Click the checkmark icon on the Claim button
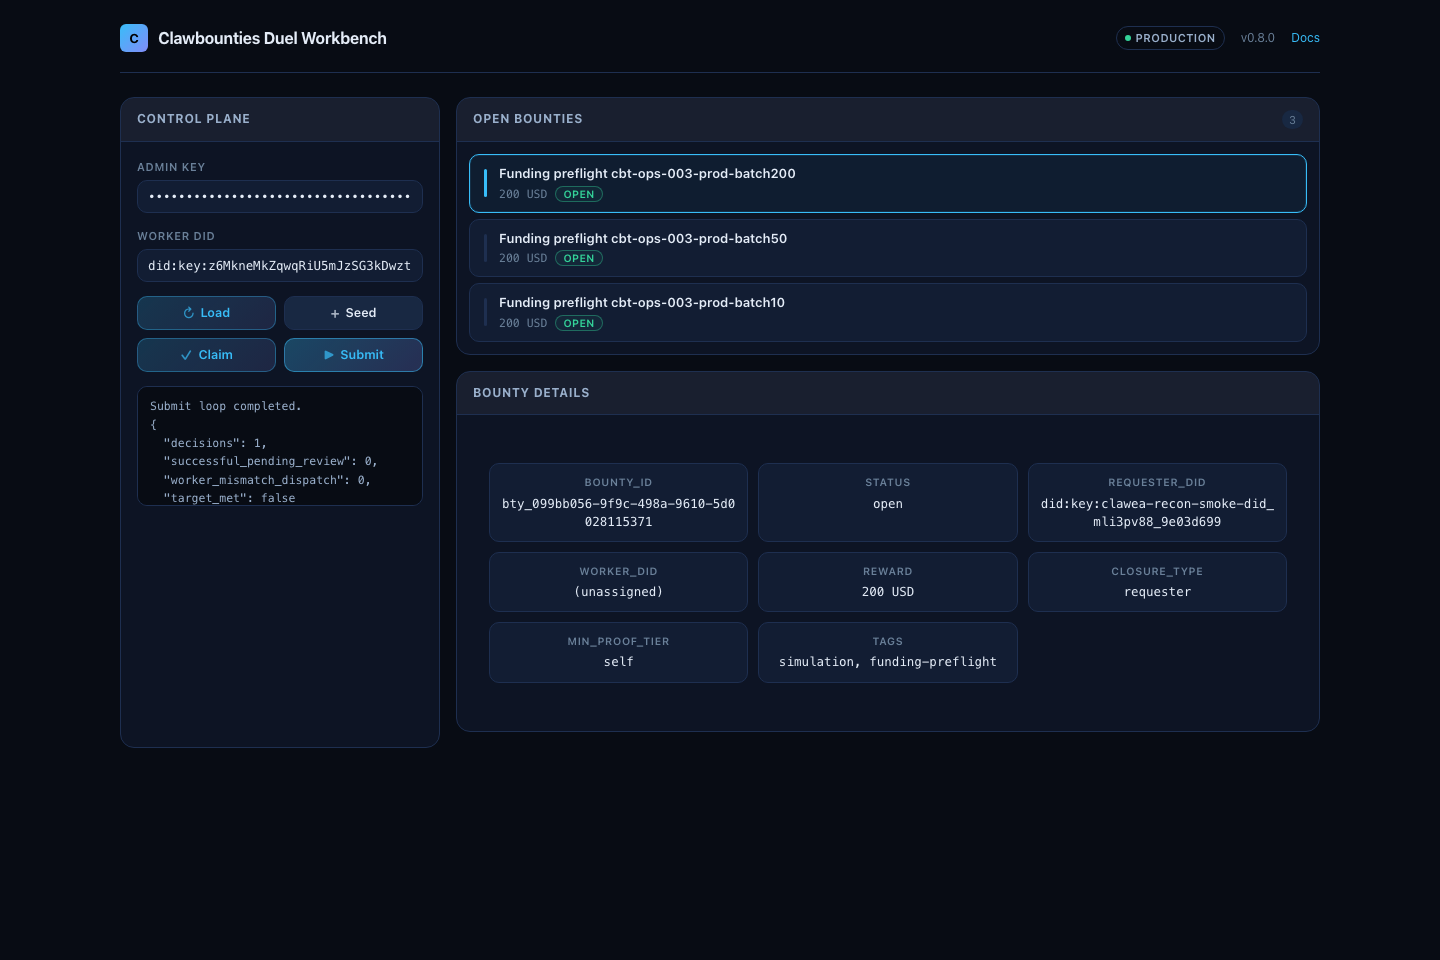This screenshot has width=1440, height=960. coord(186,355)
